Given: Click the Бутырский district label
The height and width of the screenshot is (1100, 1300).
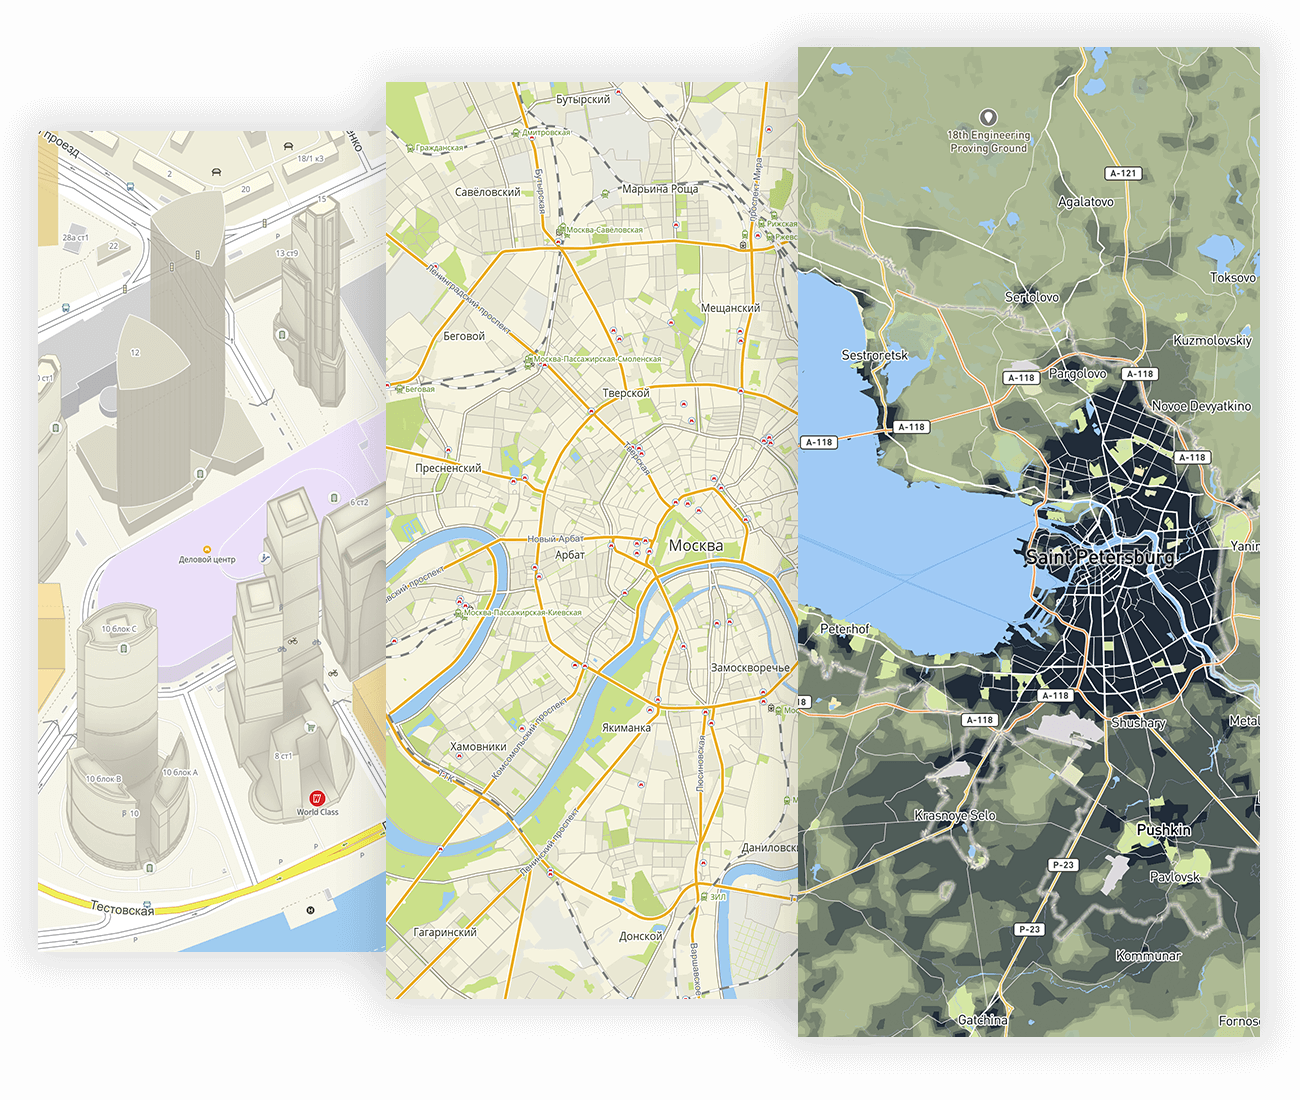Looking at the screenshot, I should [583, 100].
